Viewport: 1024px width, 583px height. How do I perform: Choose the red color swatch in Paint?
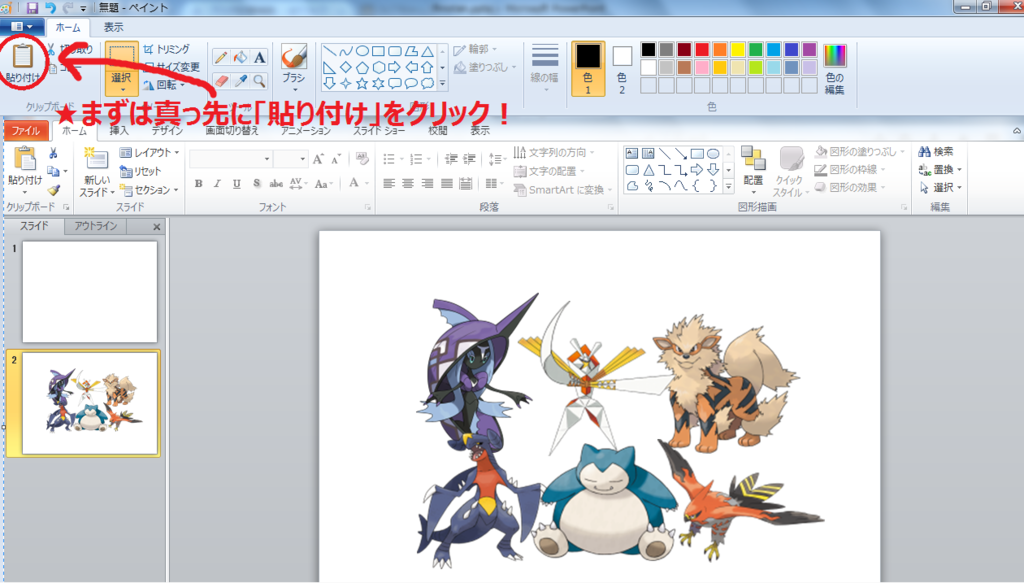702,50
